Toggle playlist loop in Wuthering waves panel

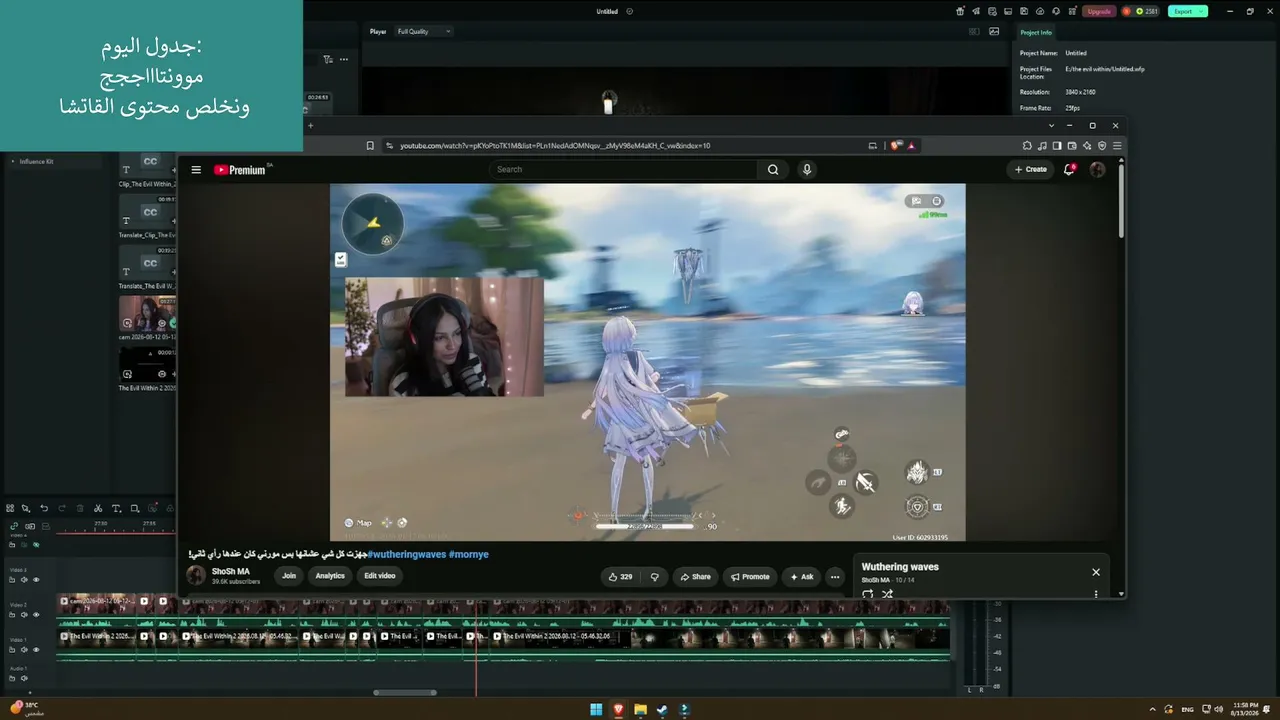[x=867, y=594]
